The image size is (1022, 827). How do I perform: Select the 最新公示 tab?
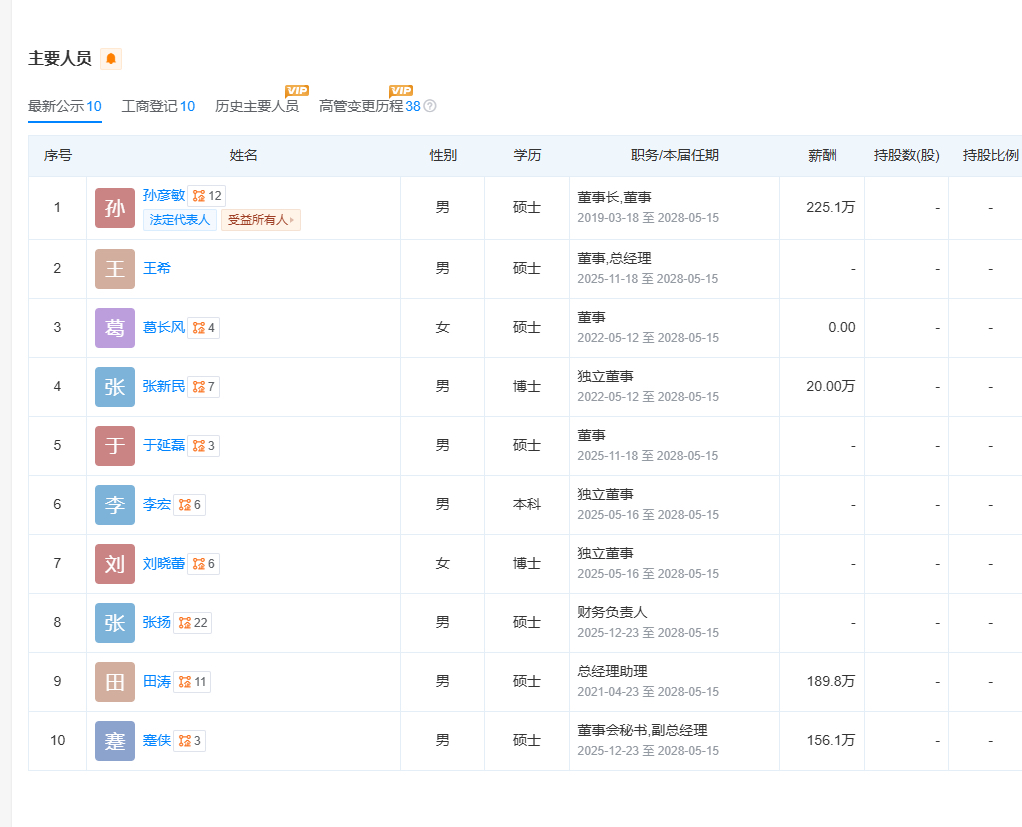click(x=64, y=106)
